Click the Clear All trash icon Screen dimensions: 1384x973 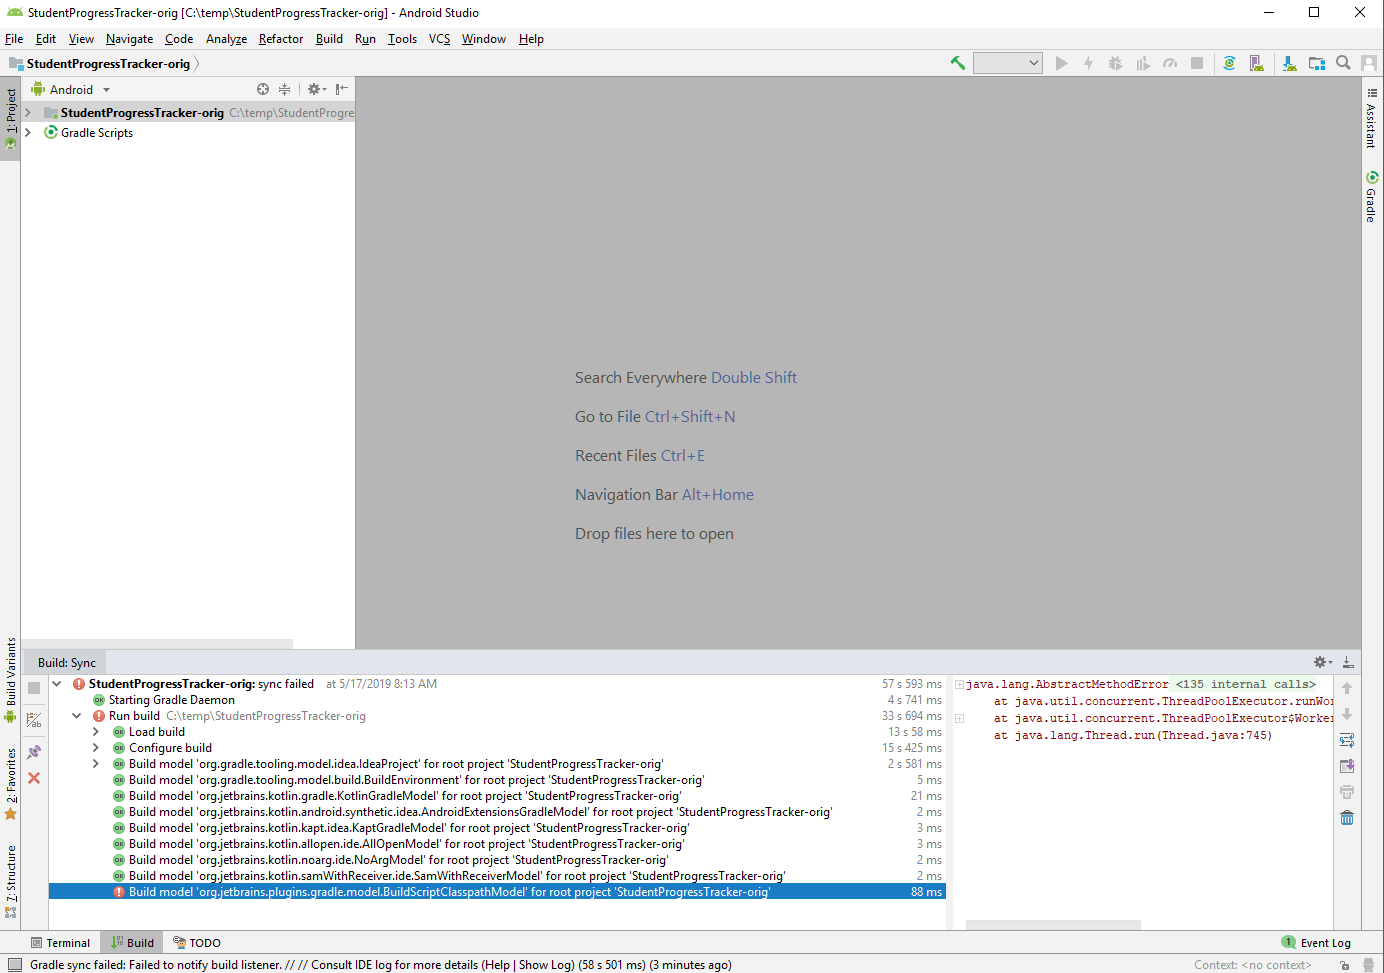(1347, 818)
